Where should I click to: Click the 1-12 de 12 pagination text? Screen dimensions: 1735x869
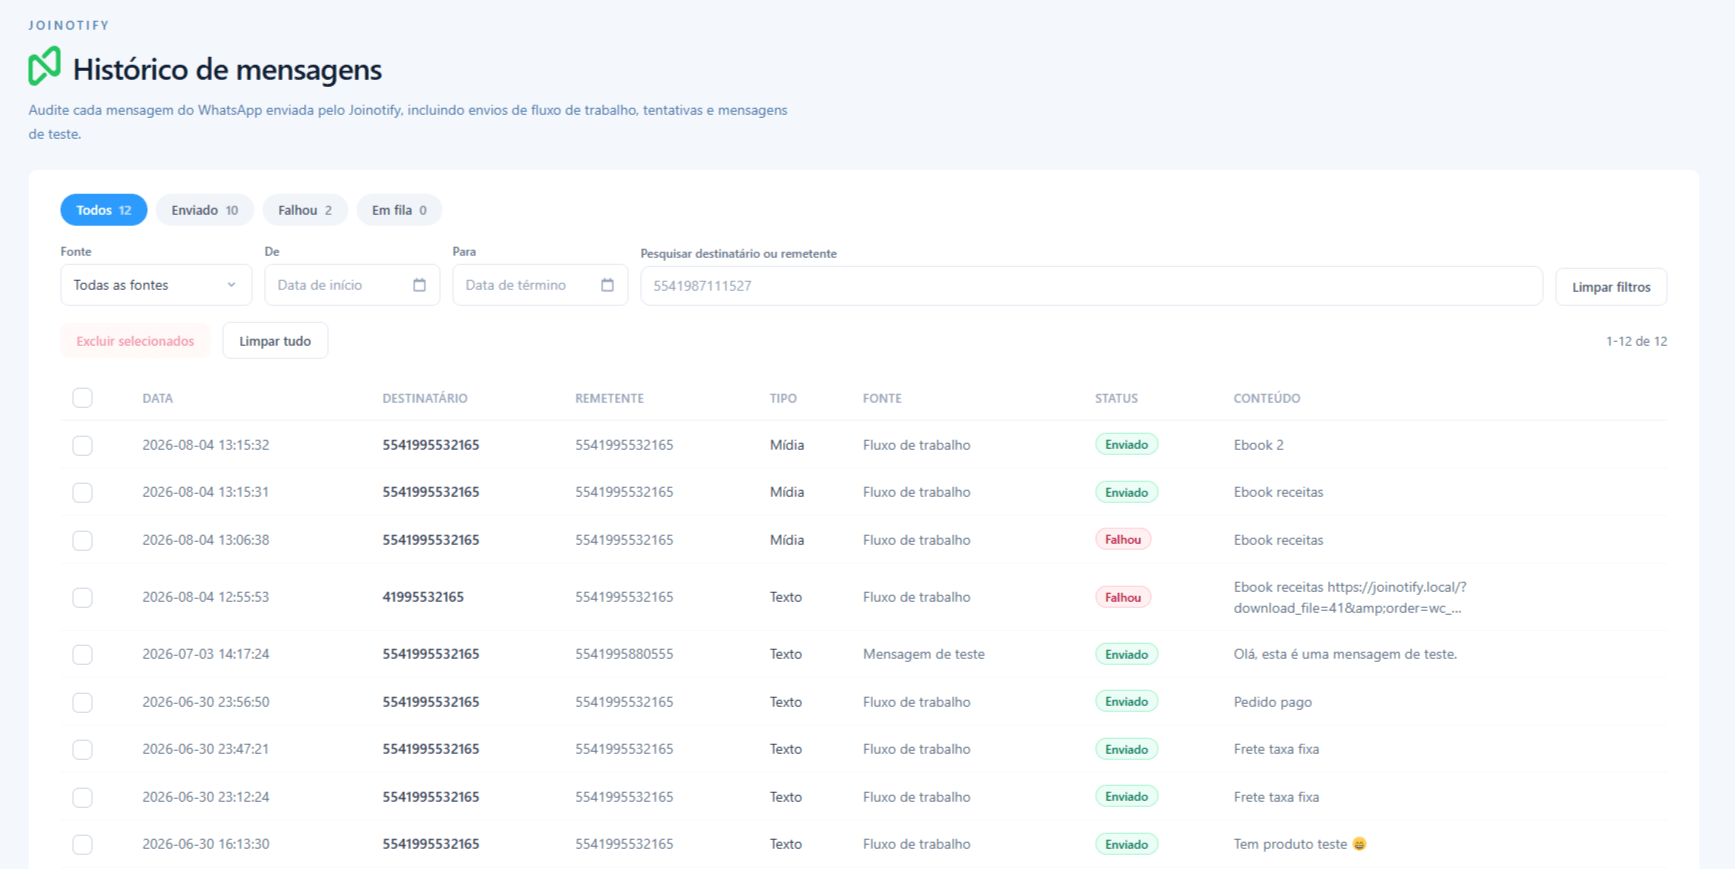click(1636, 341)
